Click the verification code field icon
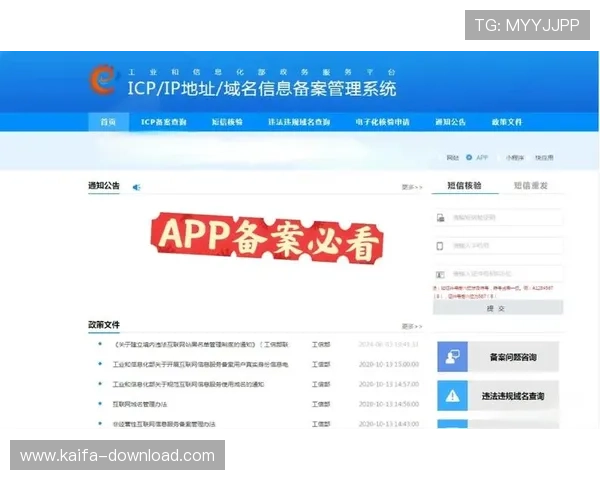 (x=440, y=218)
